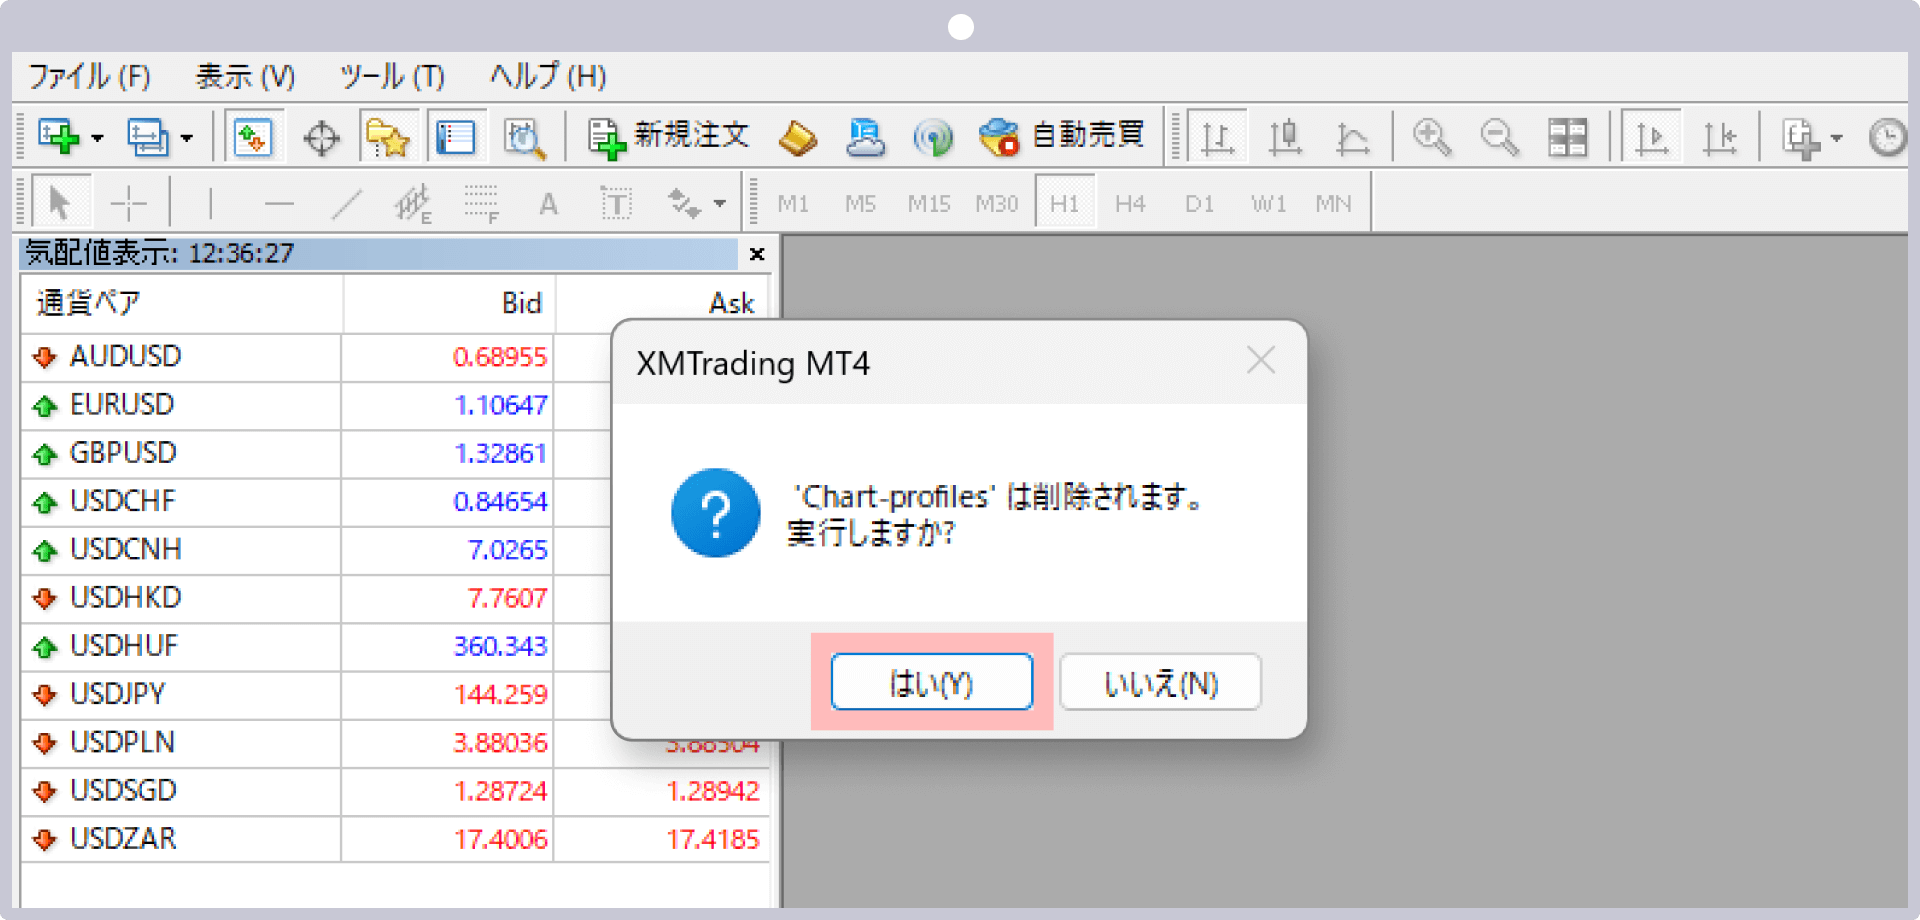1920x920 pixels.
Task: Click the indicators list icon
Action: (x=1801, y=138)
